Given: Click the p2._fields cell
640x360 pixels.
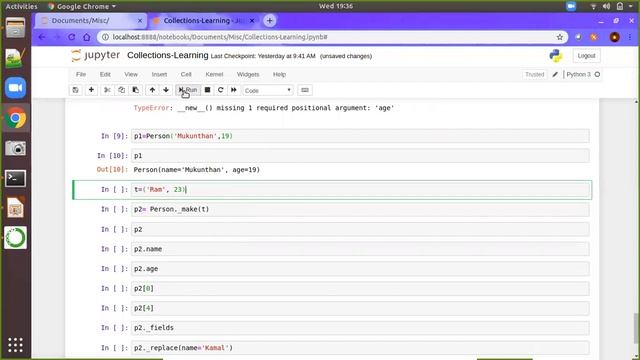Looking at the screenshot, I should [360, 328].
